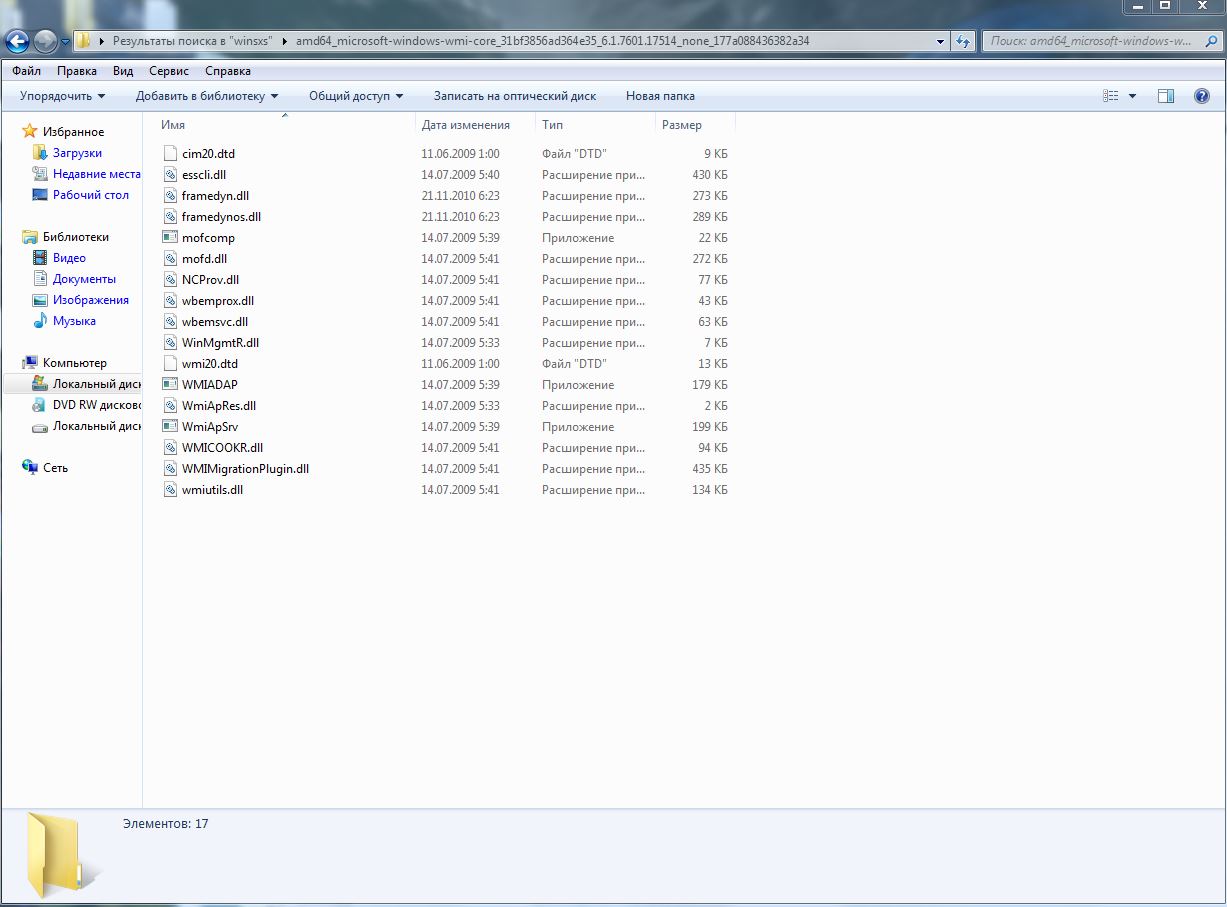
Task: Select the esscli.dll file icon
Action: click(170, 174)
